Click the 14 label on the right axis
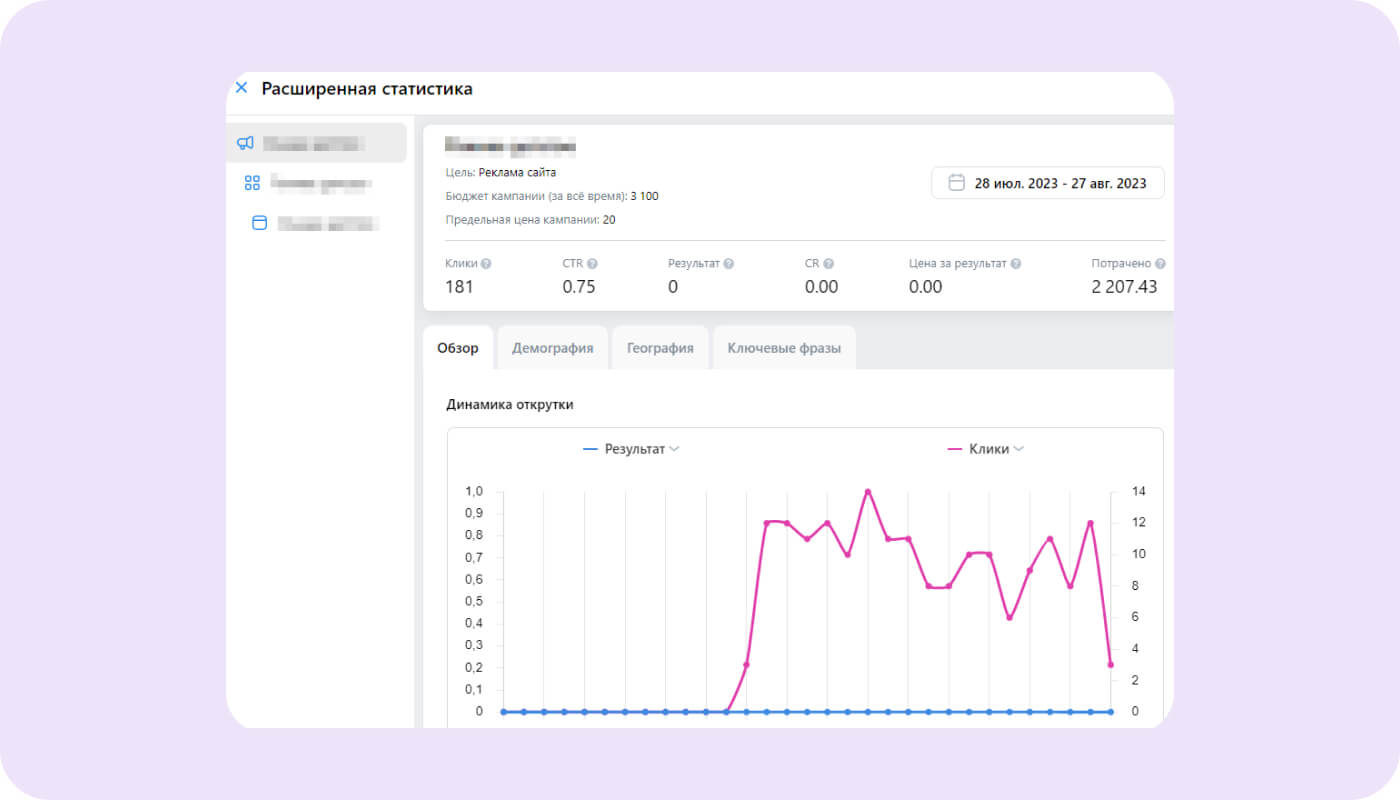1400x800 pixels. [x=1139, y=491]
